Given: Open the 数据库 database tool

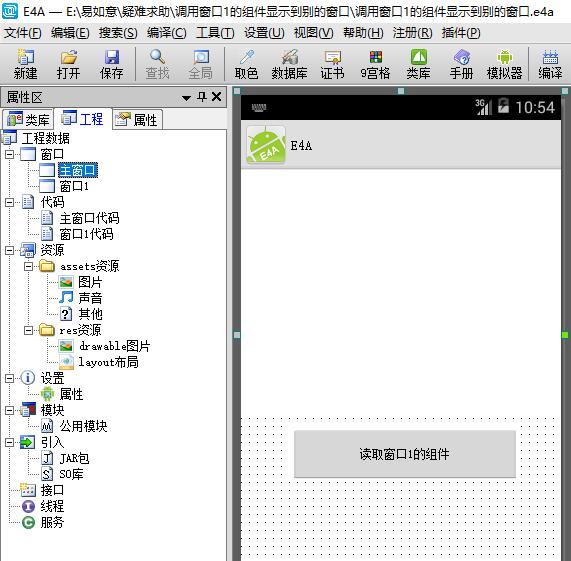Looking at the screenshot, I should pos(290,65).
